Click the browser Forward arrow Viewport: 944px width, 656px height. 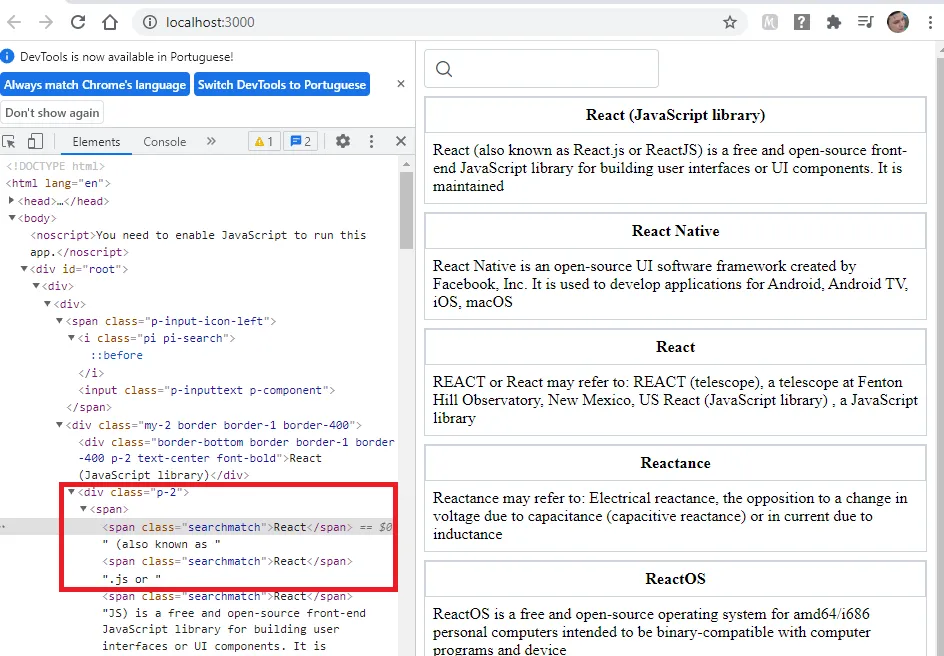pos(46,22)
